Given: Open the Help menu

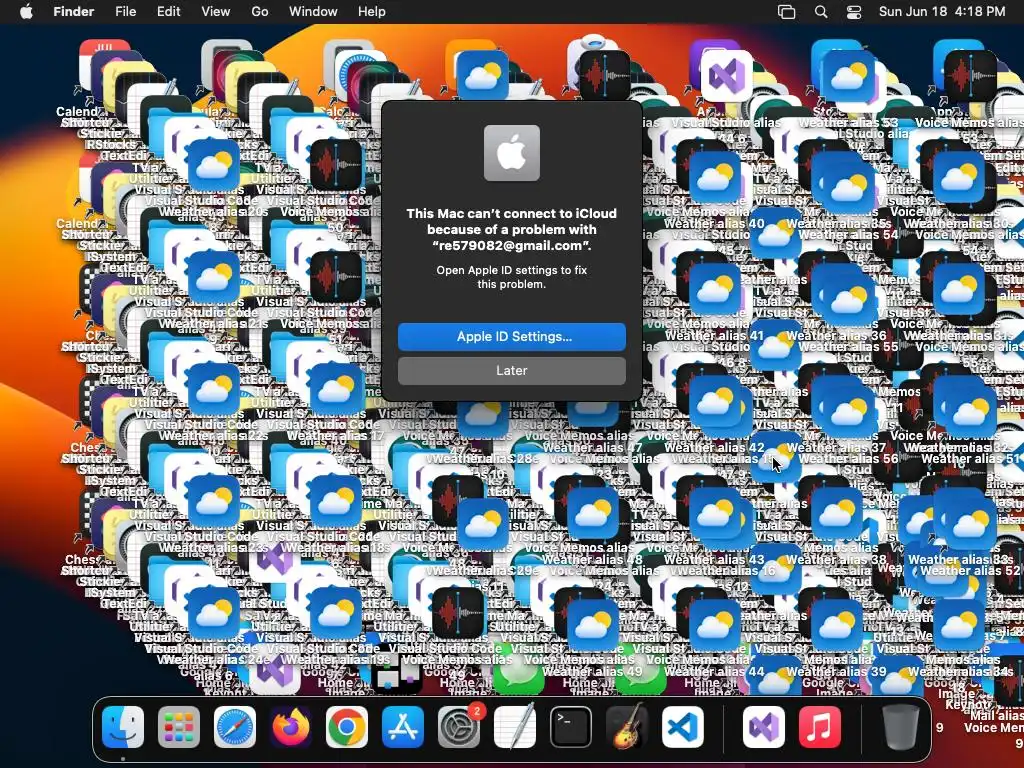Looking at the screenshot, I should (x=372, y=12).
